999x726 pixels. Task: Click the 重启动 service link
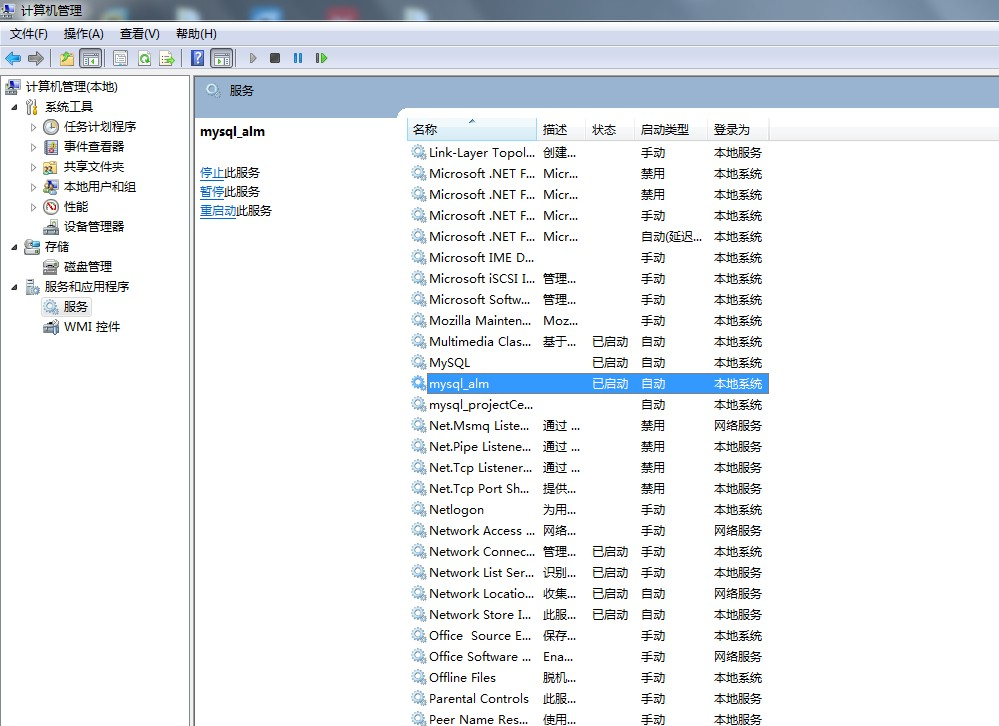217,211
